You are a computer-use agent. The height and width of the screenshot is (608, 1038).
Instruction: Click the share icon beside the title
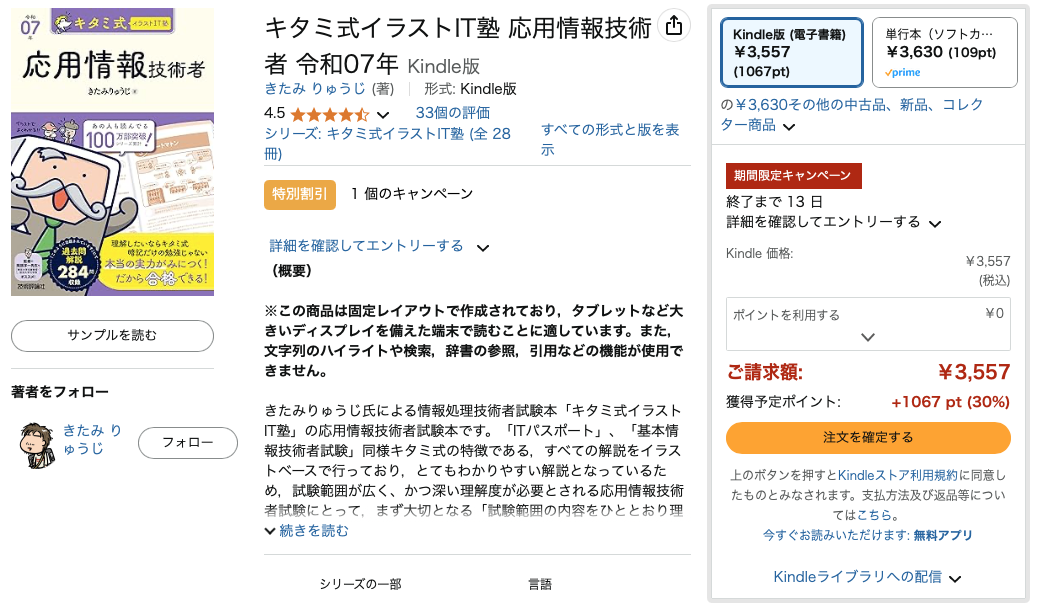(674, 26)
